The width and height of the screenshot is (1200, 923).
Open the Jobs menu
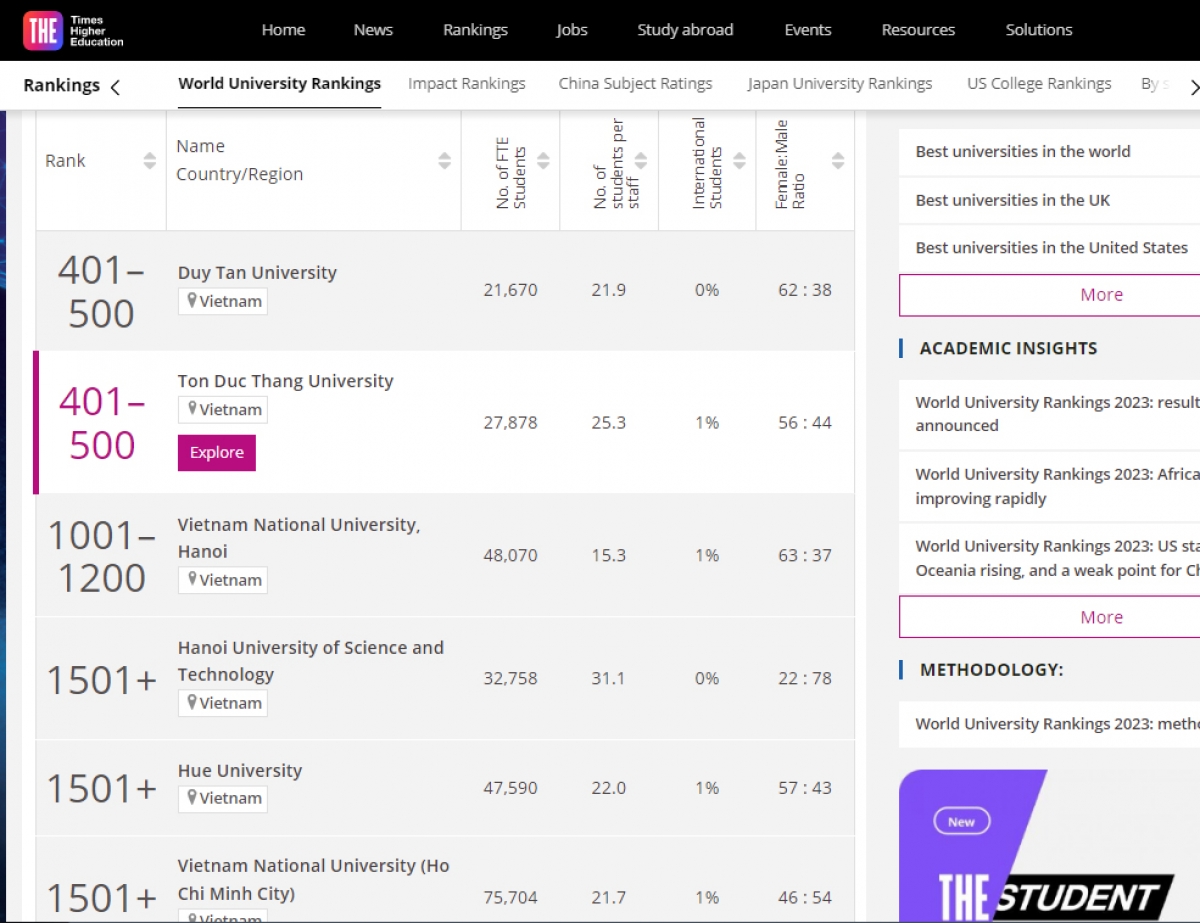coord(572,30)
